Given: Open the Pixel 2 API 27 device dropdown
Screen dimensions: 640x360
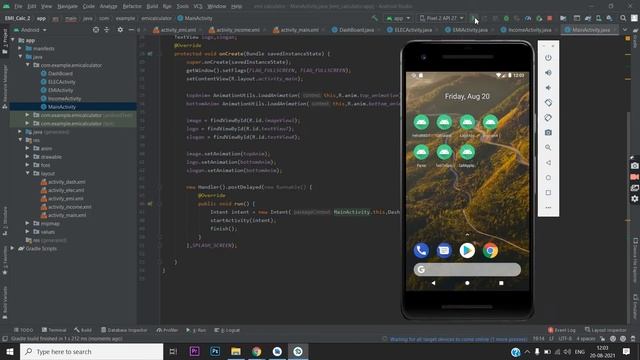Looking at the screenshot, I should (x=442, y=18).
